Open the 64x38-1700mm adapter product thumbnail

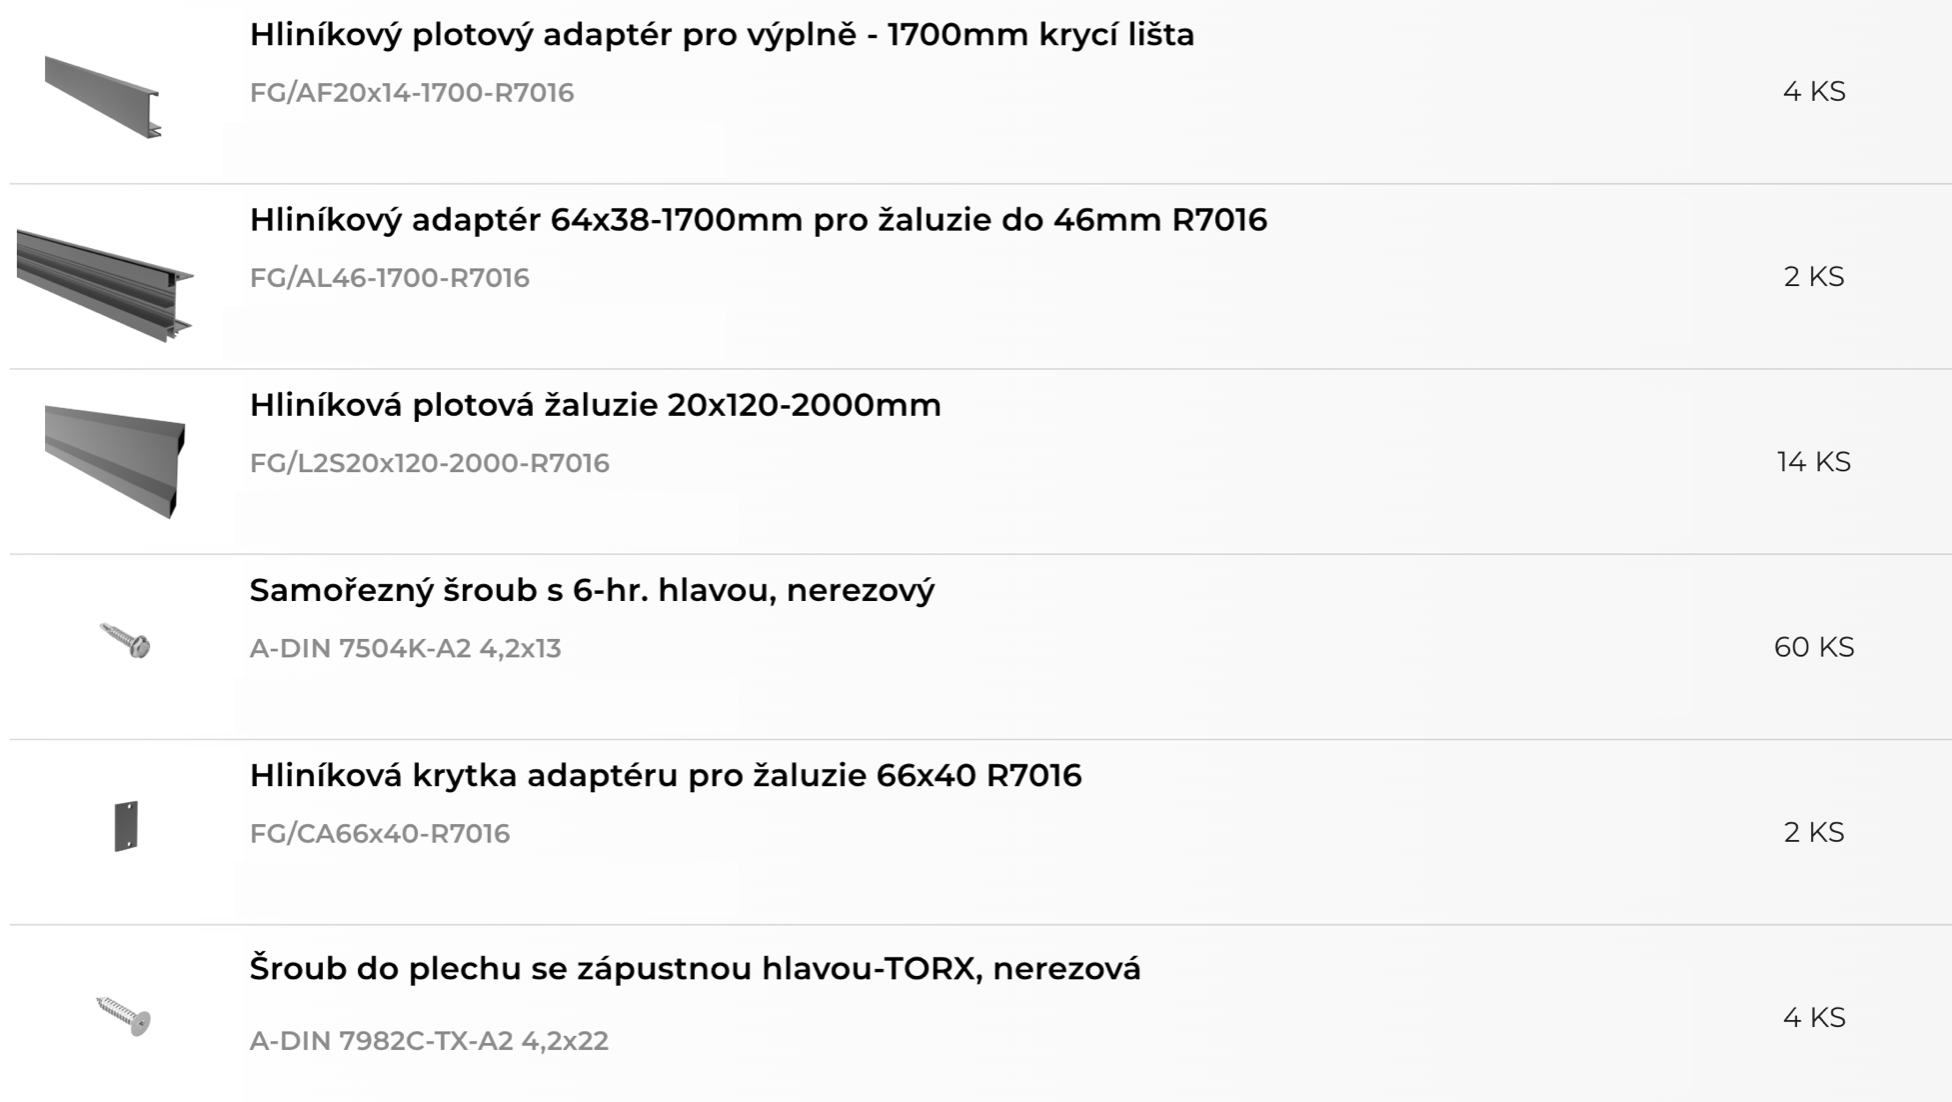point(105,285)
